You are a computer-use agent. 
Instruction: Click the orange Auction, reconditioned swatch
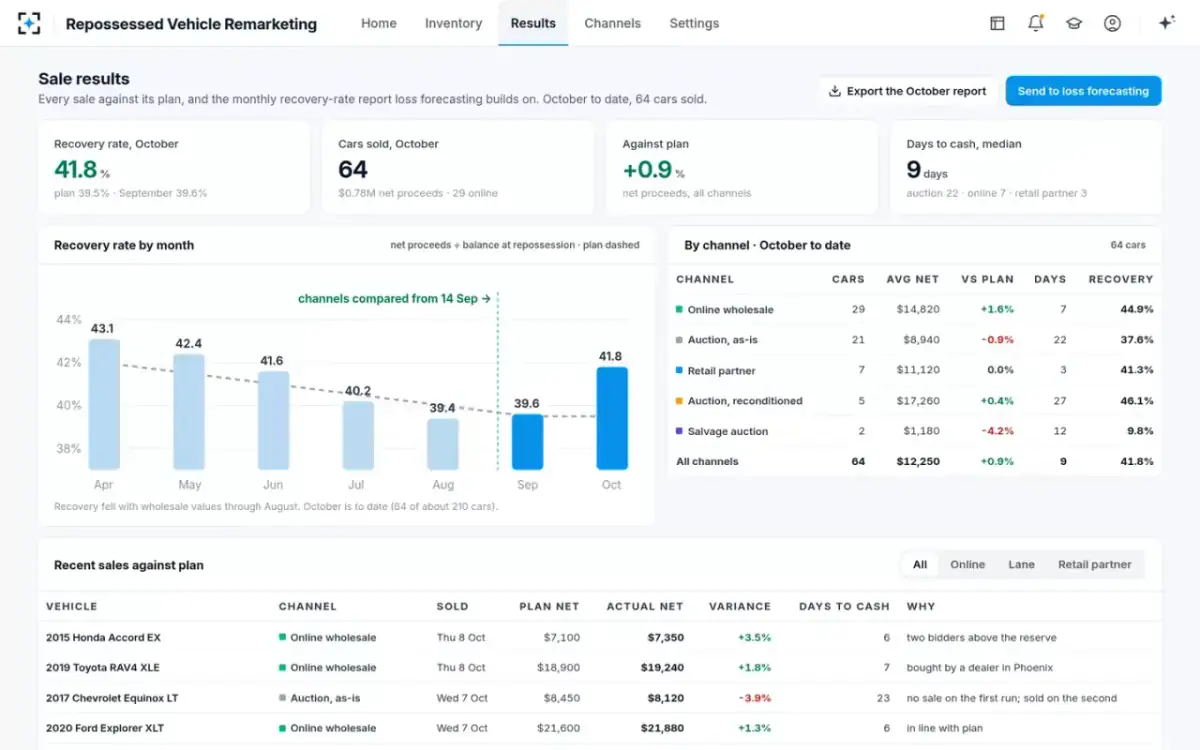[x=679, y=401]
